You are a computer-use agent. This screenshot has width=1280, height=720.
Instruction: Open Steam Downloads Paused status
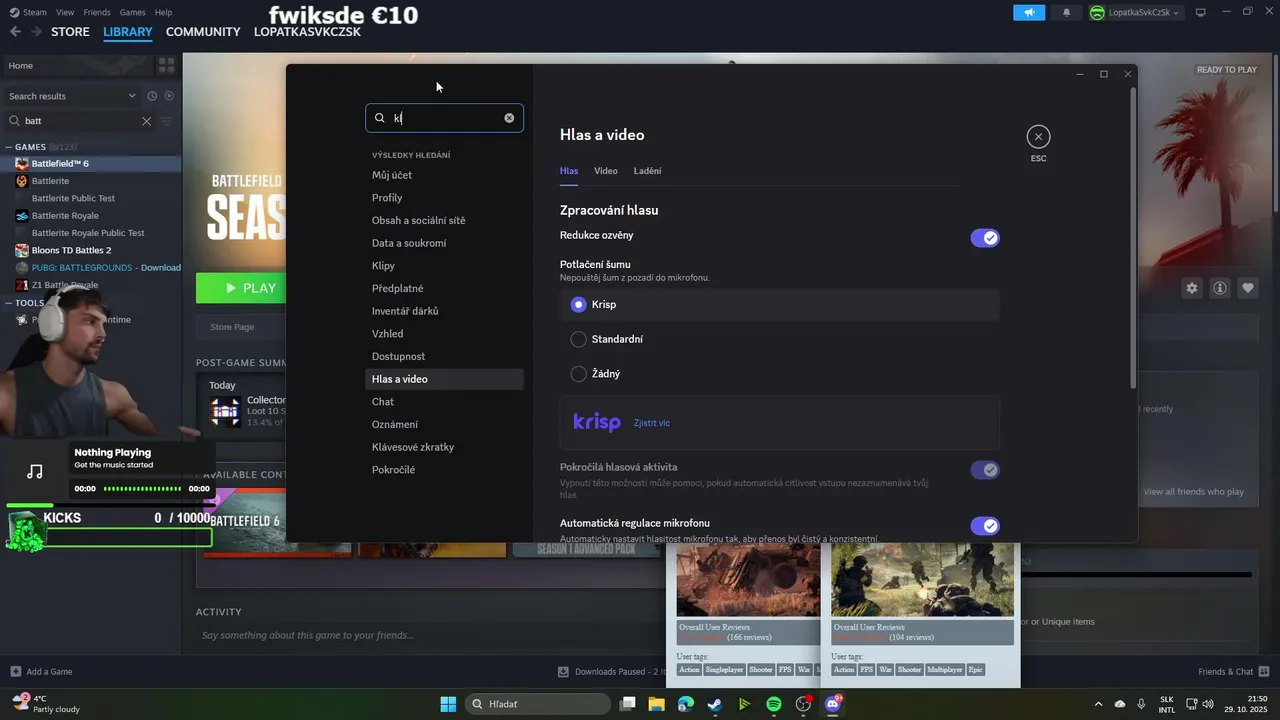point(612,672)
